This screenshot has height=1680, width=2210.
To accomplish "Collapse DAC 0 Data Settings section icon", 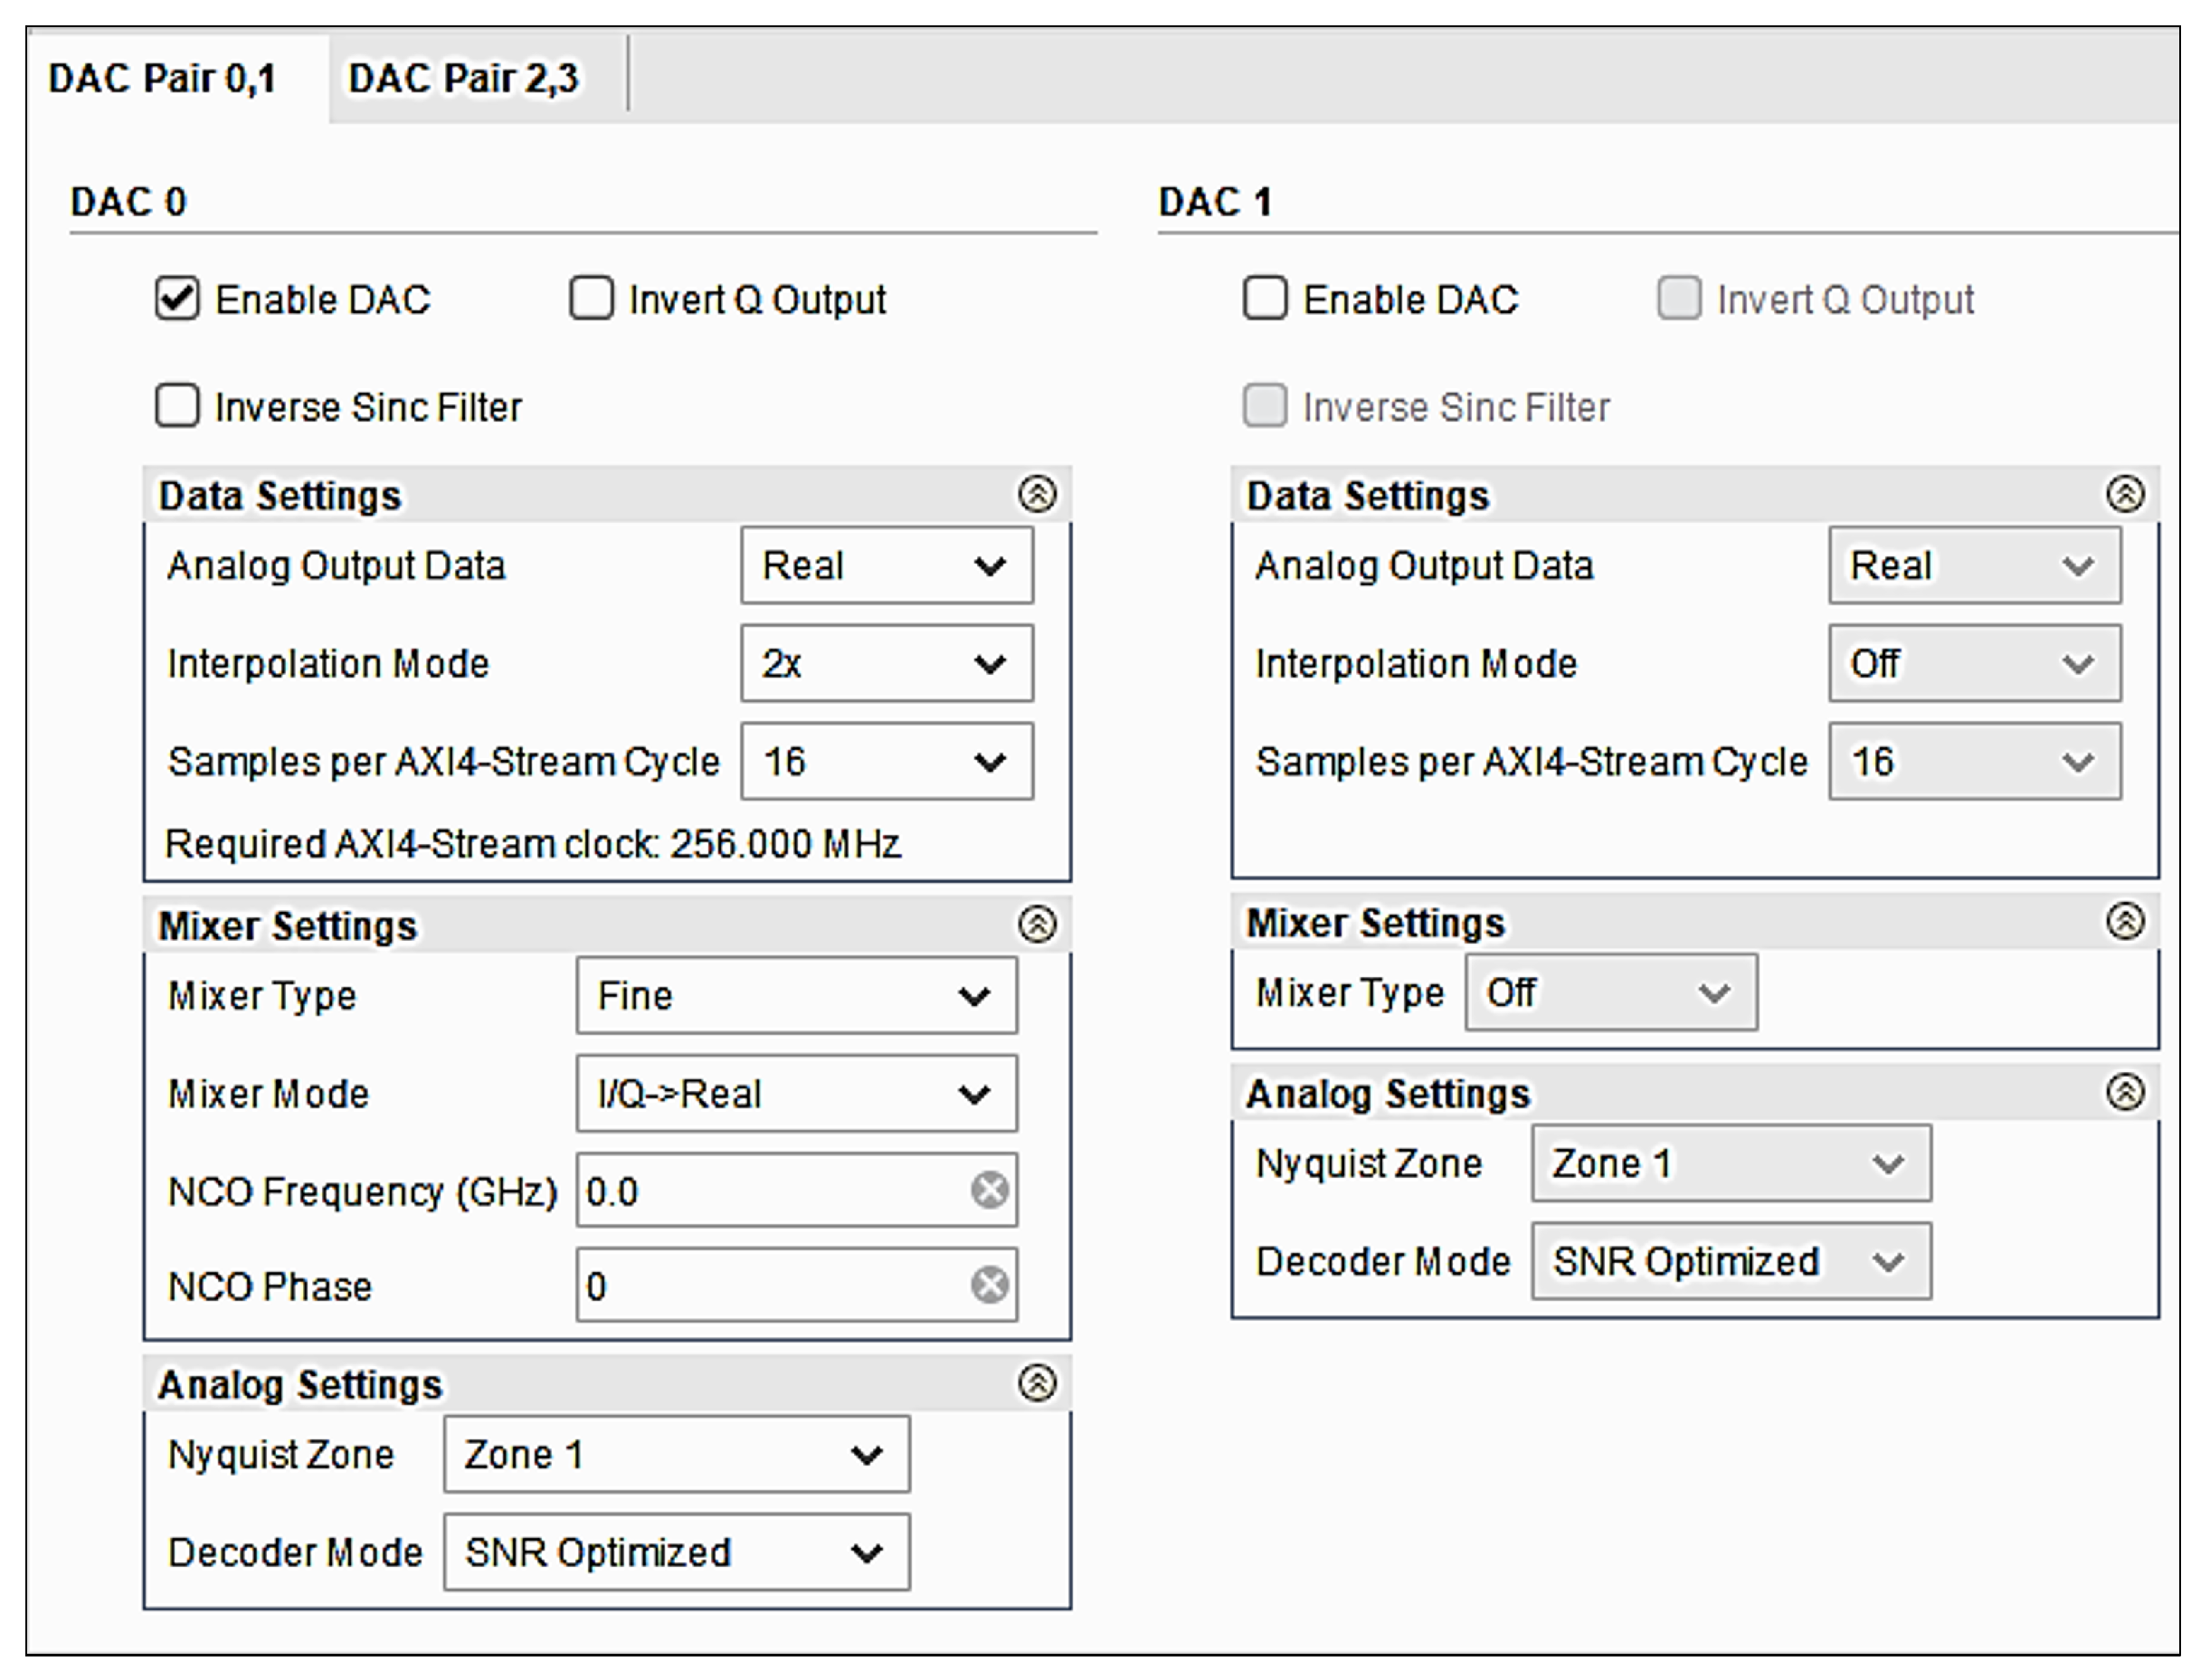I will (x=1036, y=494).
